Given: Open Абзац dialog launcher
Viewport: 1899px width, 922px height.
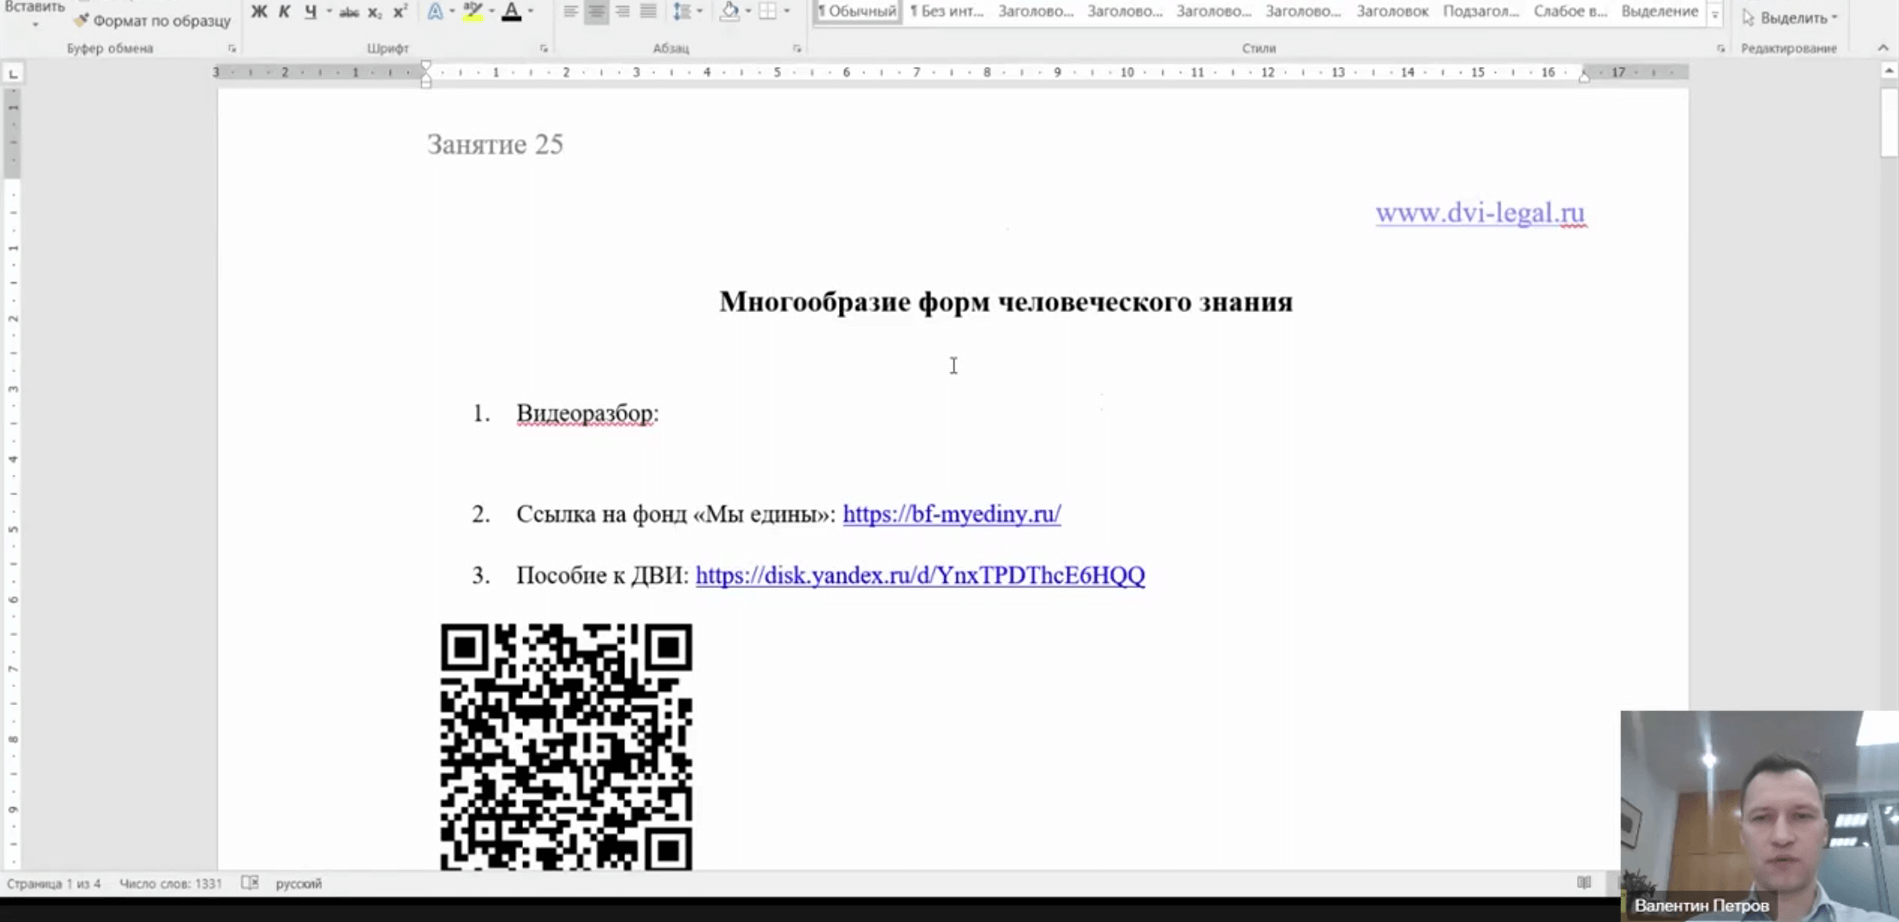Looking at the screenshot, I should click(x=797, y=48).
